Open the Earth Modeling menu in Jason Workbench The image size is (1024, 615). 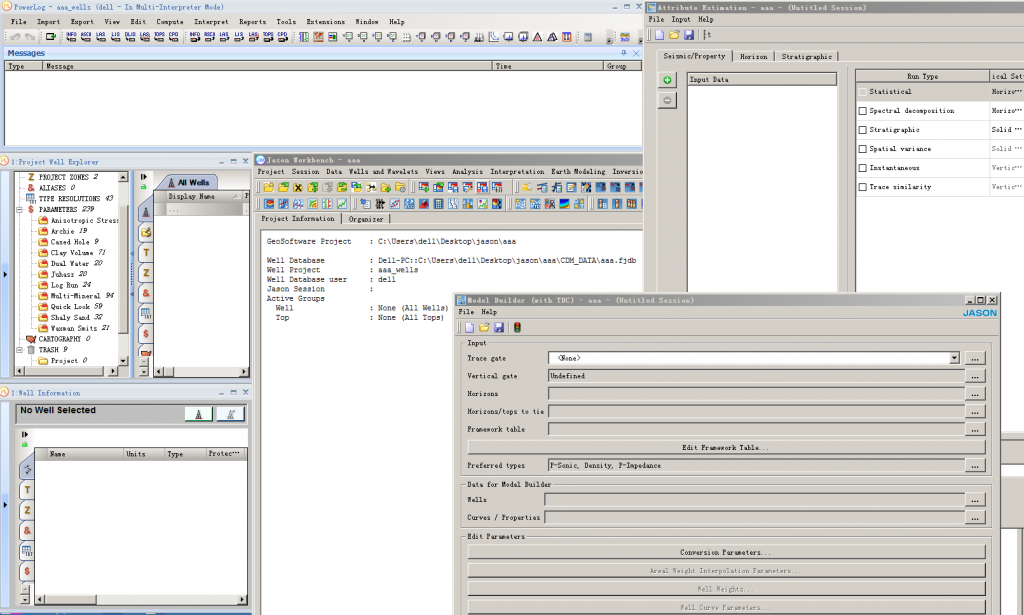tap(578, 172)
